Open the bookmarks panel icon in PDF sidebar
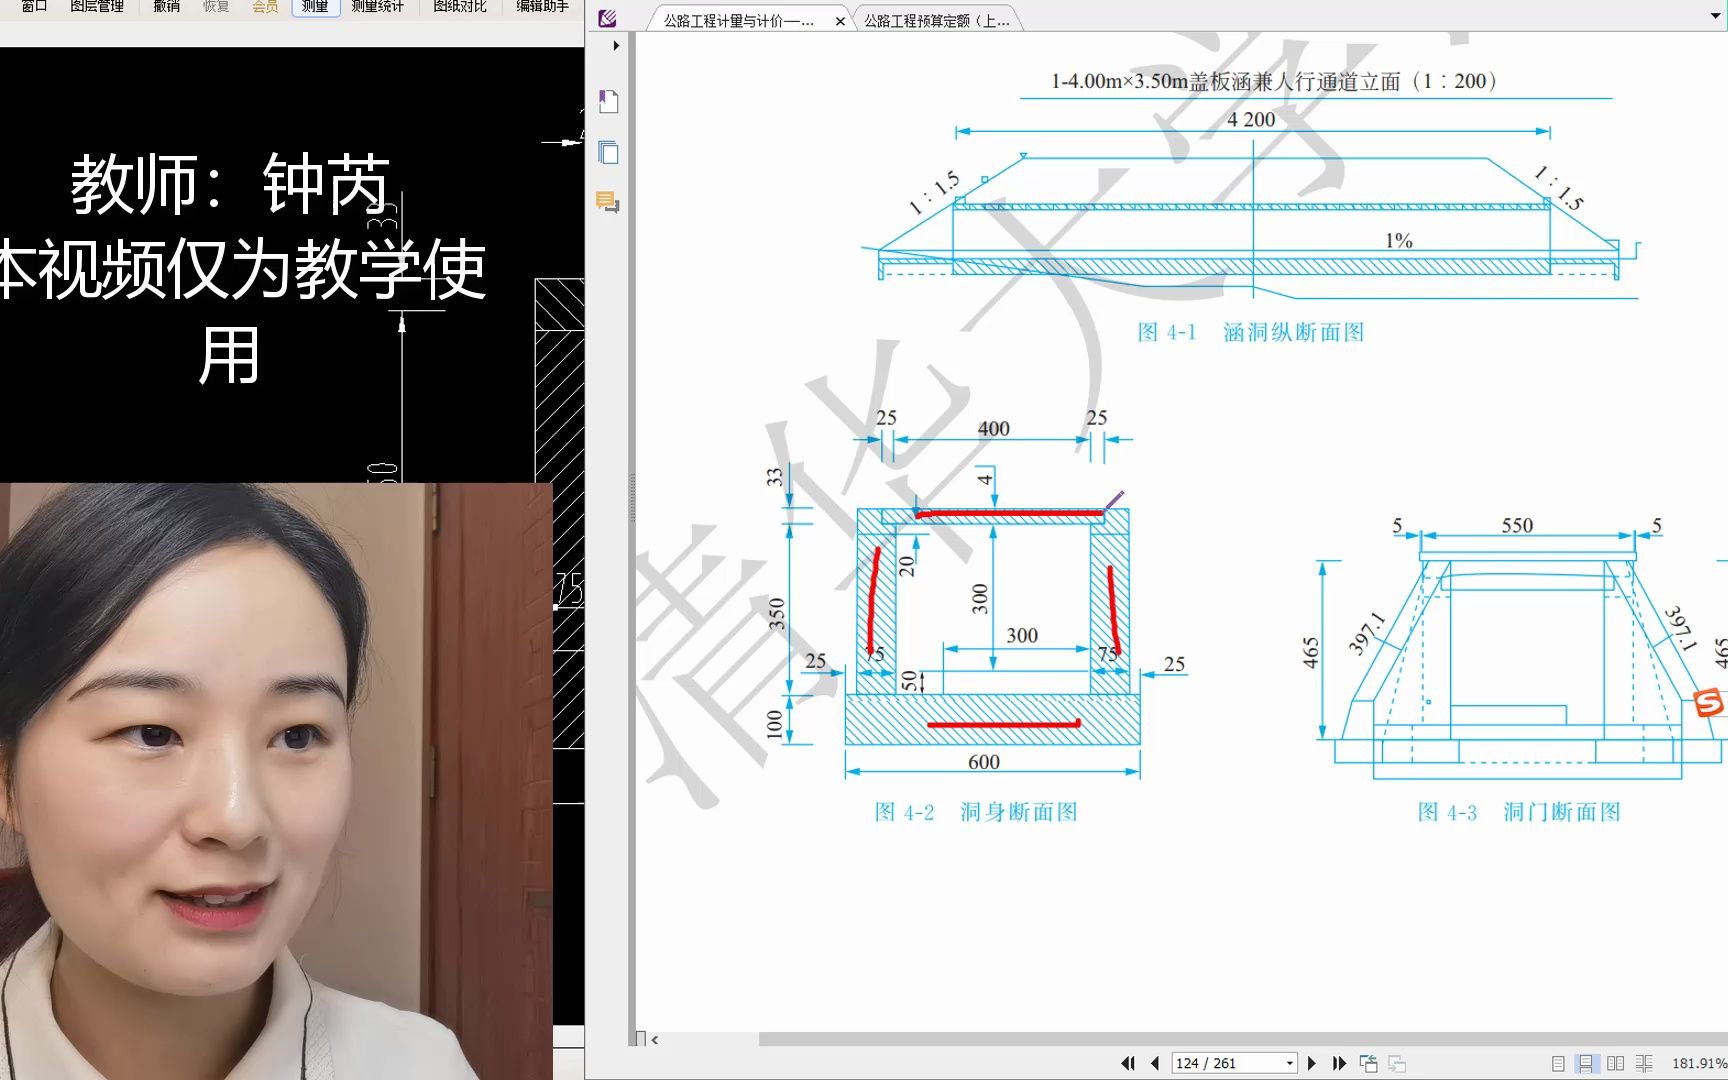This screenshot has height=1080, width=1728. 608,101
